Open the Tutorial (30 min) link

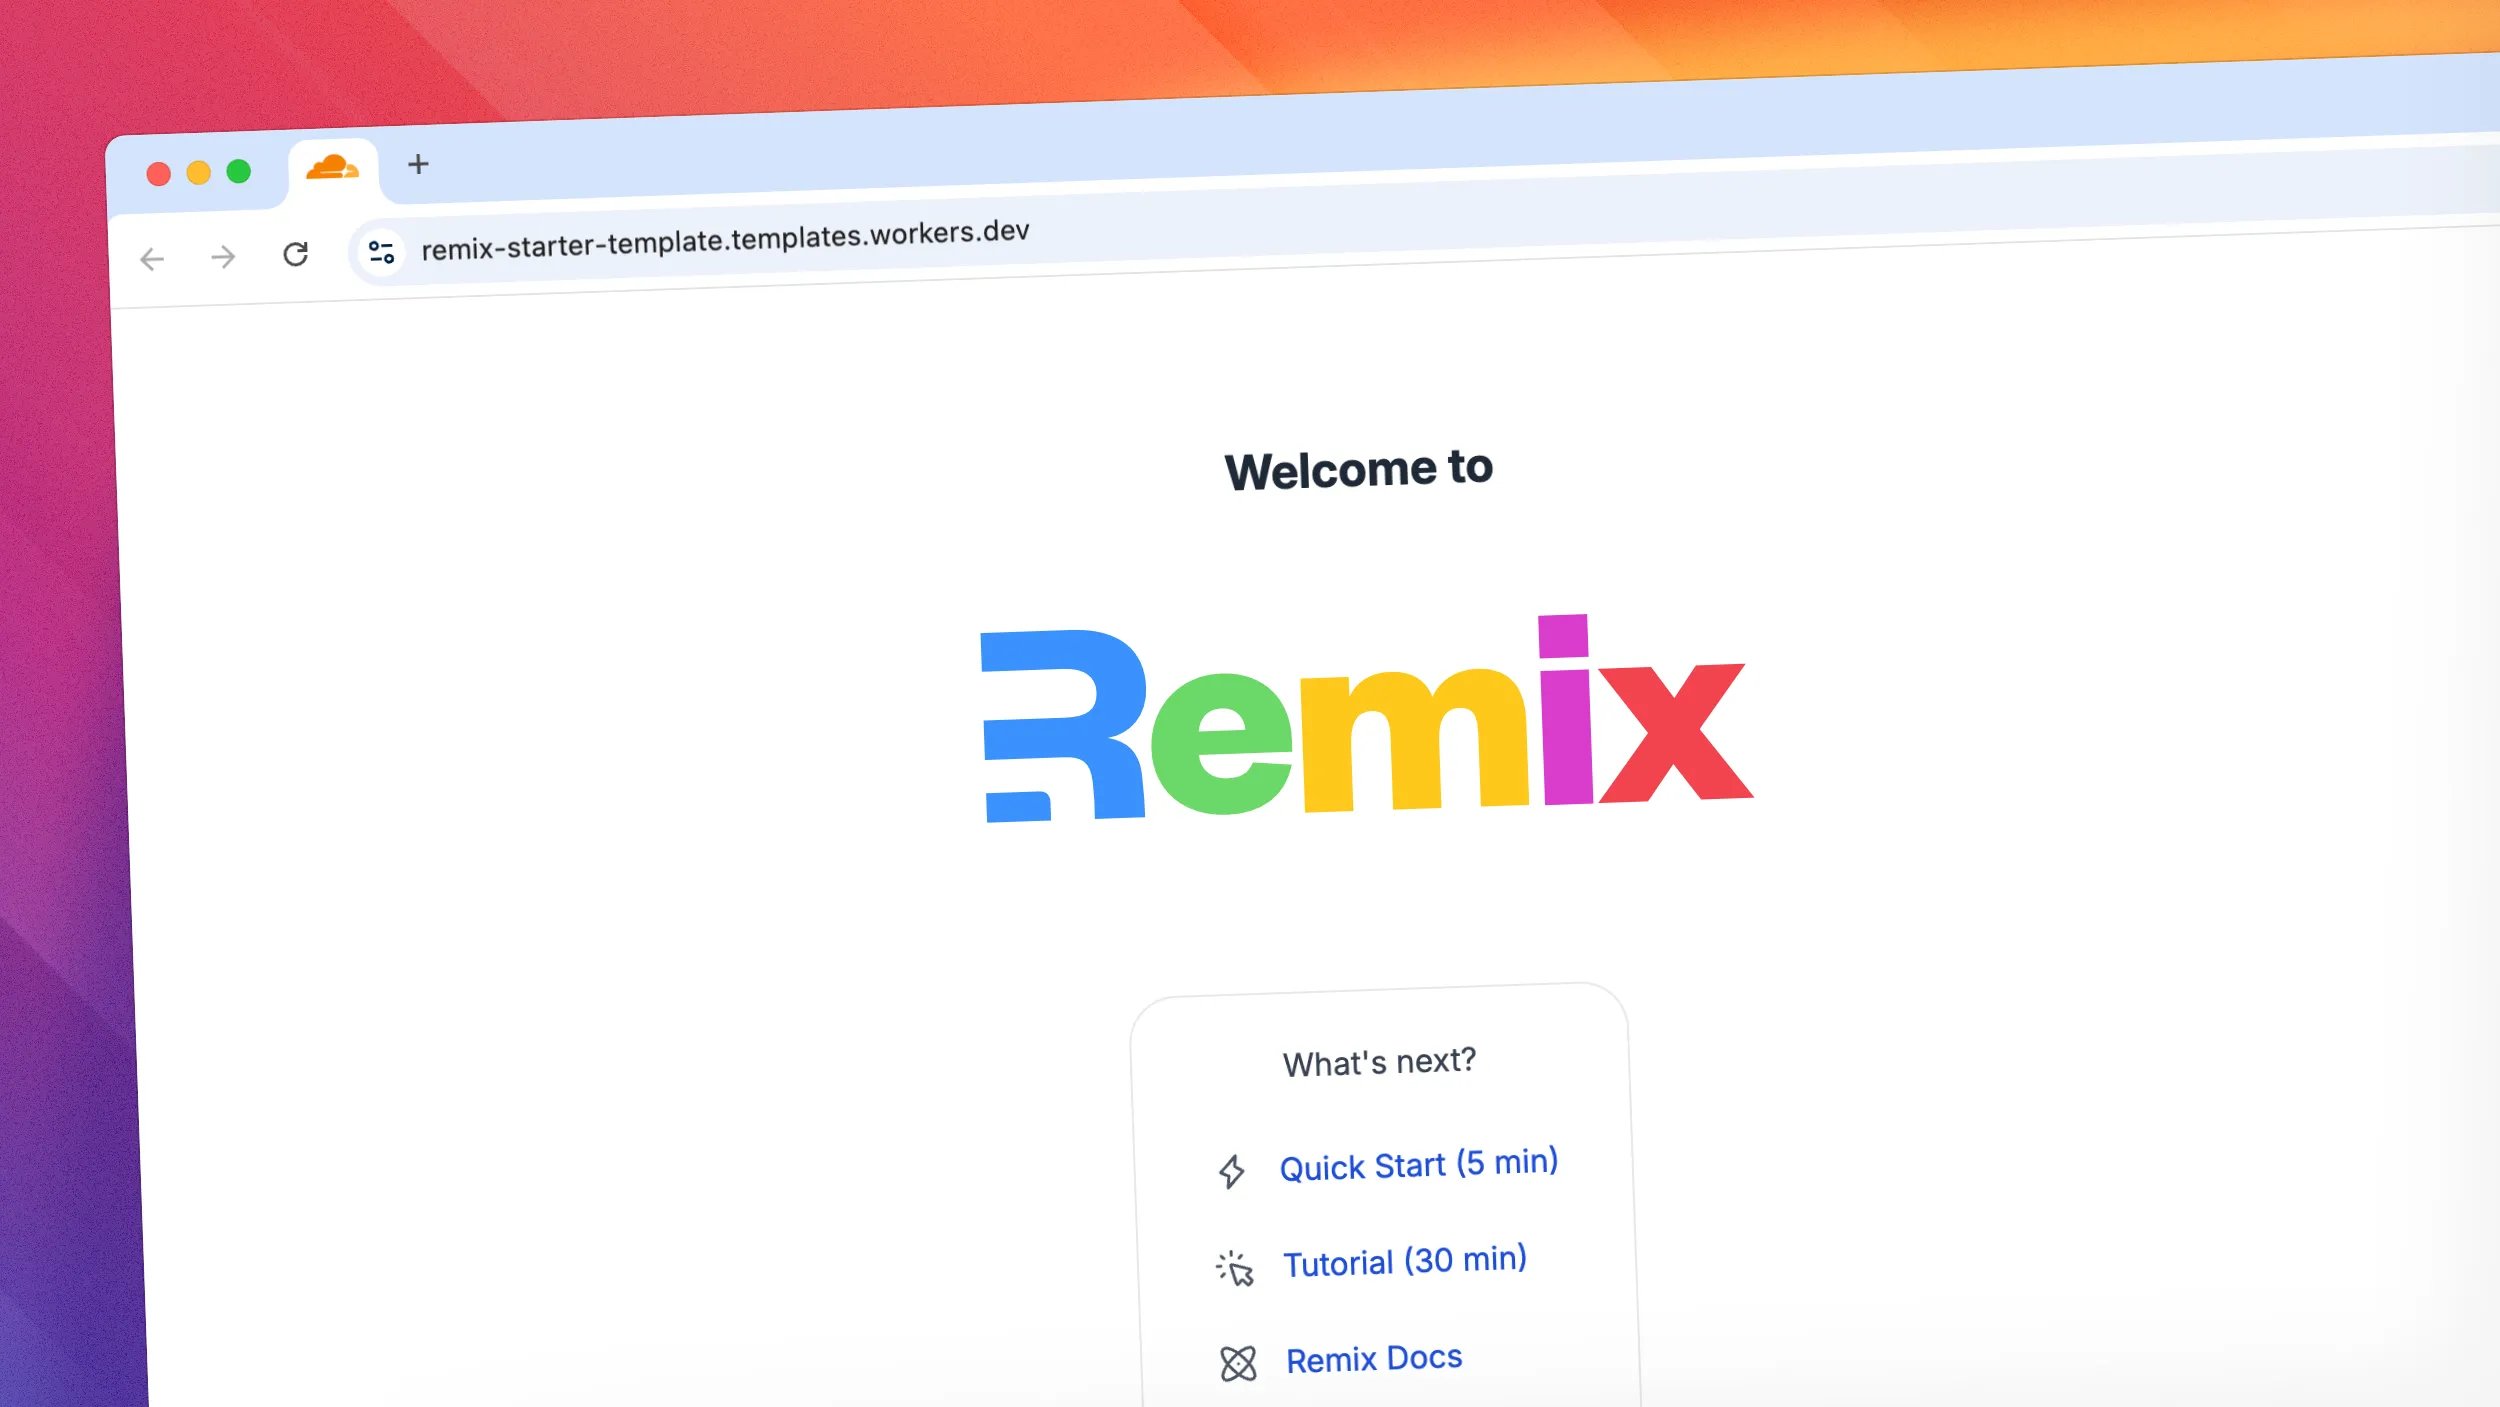[1404, 1261]
